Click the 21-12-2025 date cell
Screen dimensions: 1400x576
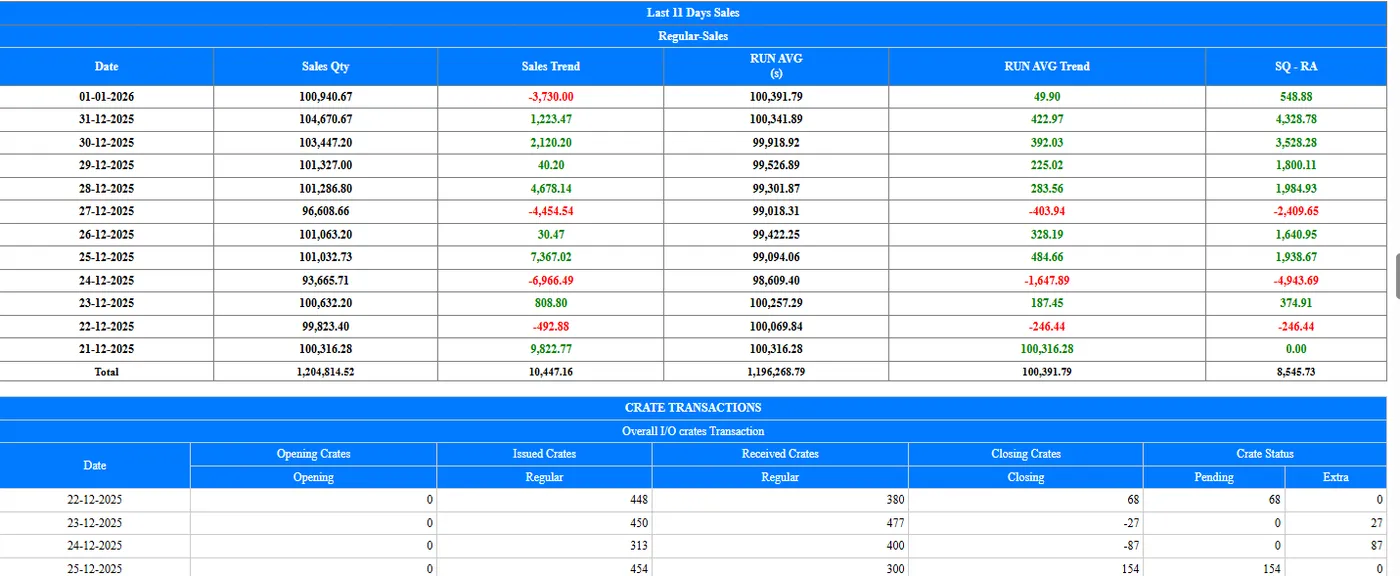point(106,349)
